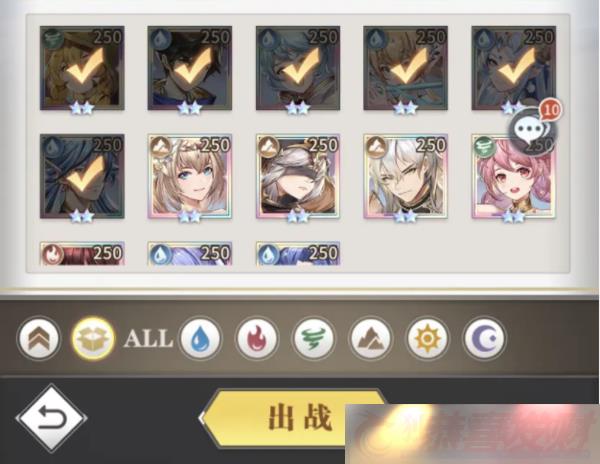Filter heroes by water element
600x464 pixels.
pos(200,339)
